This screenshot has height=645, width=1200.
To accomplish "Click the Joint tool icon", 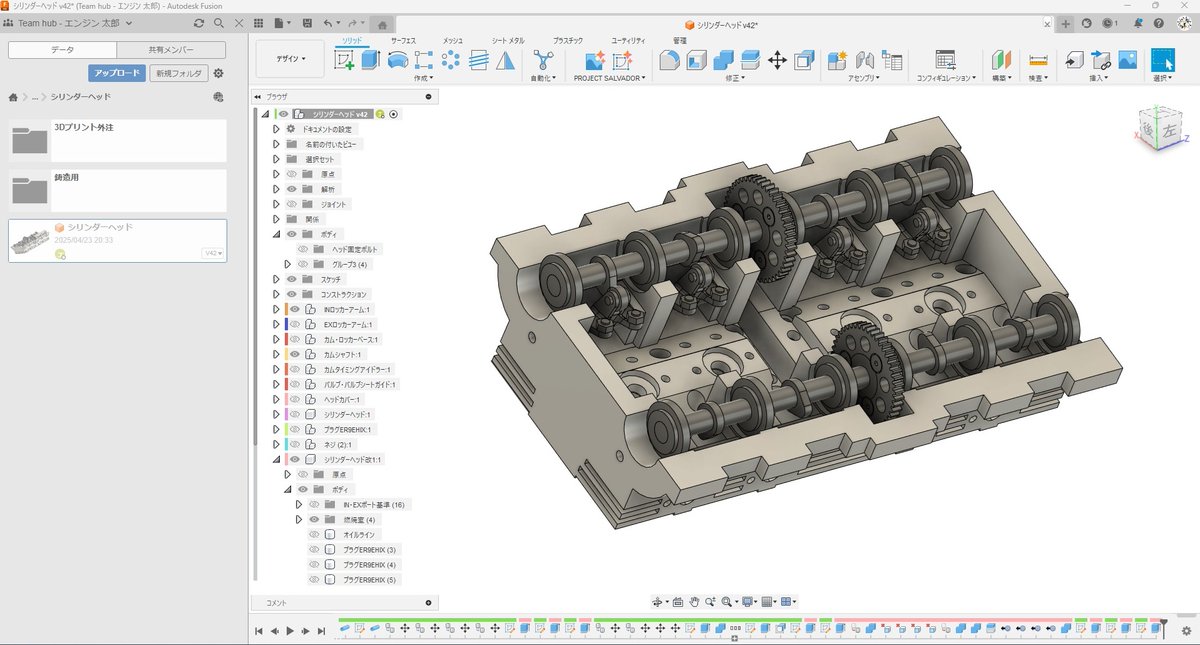I will (x=865, y=60).
